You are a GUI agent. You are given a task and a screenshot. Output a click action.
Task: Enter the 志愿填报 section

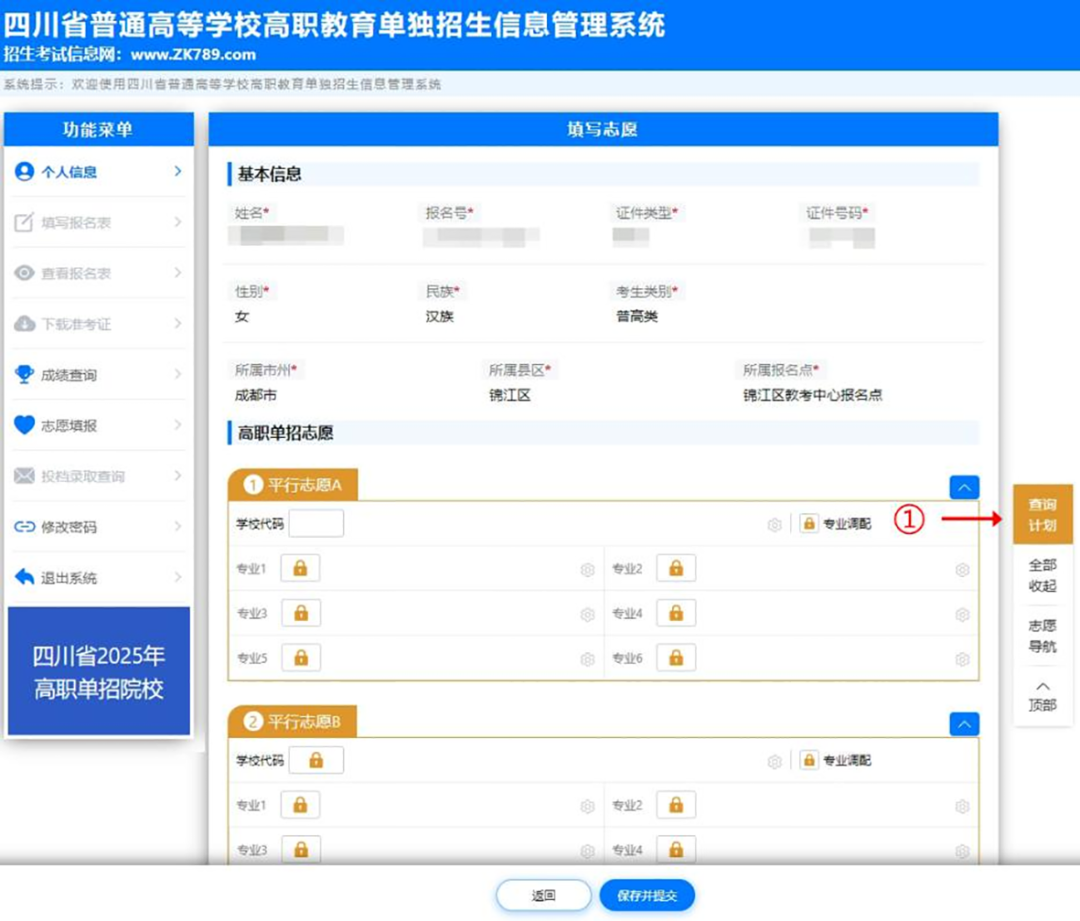(x=72, y=425)
